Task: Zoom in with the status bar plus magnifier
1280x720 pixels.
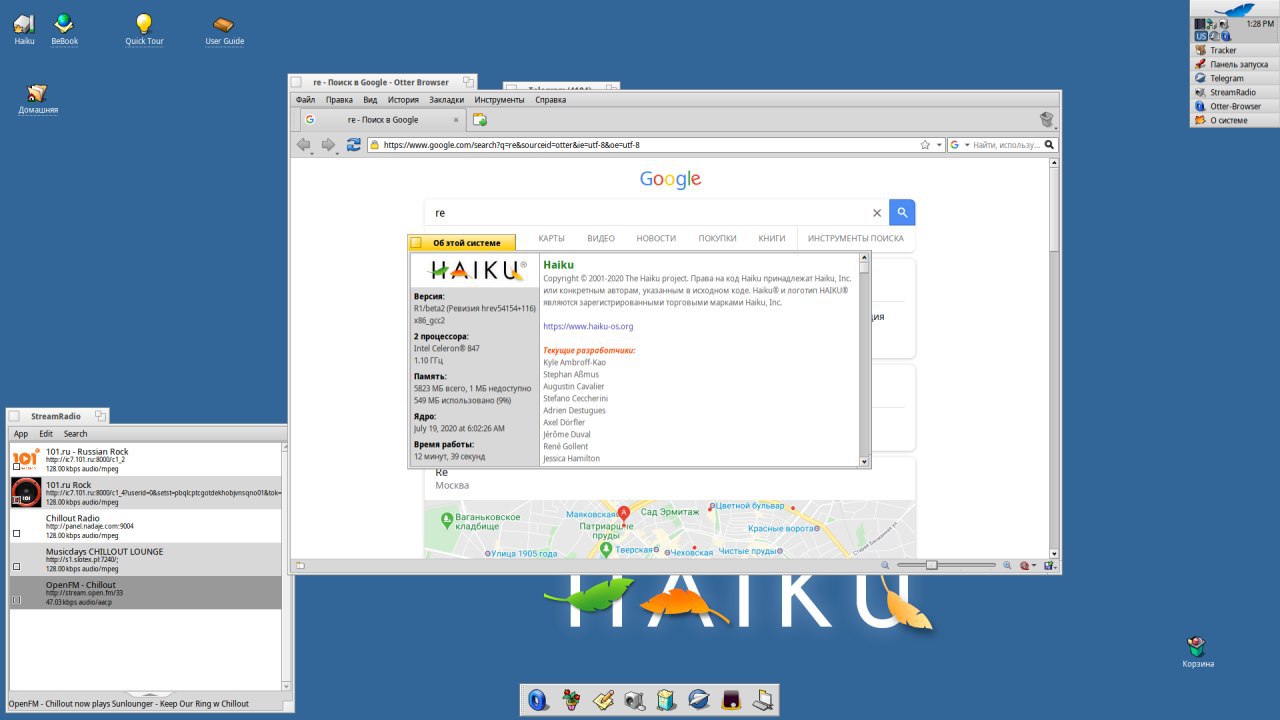Action: pos(1007,566)
